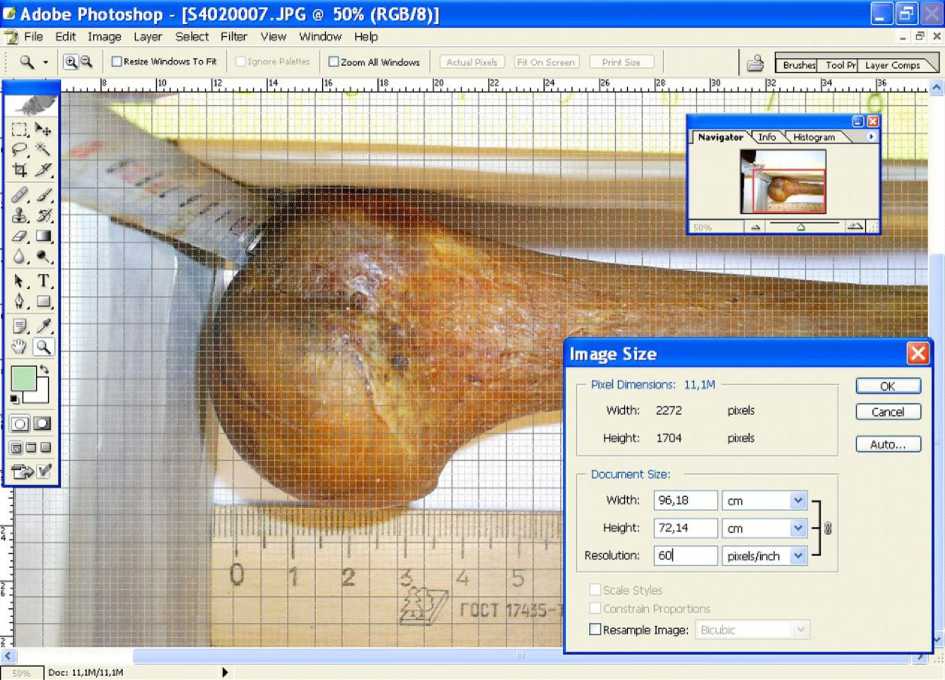Open the Width unit cm dropdown
This screenshot has width=945, height=680.
(x=798, y=500)
